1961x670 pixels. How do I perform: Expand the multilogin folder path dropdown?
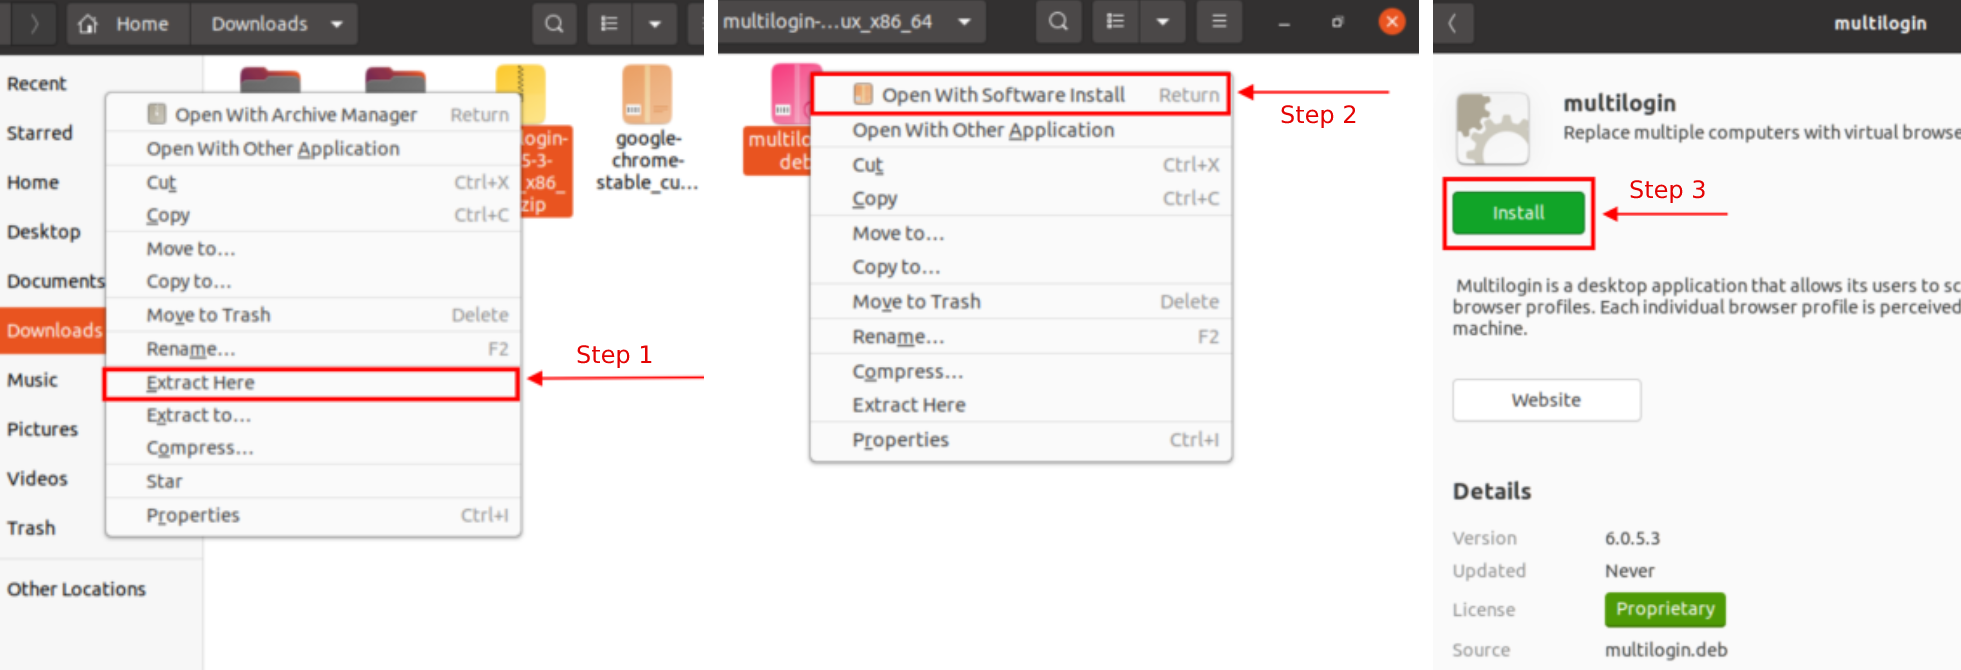click(964, 21)
